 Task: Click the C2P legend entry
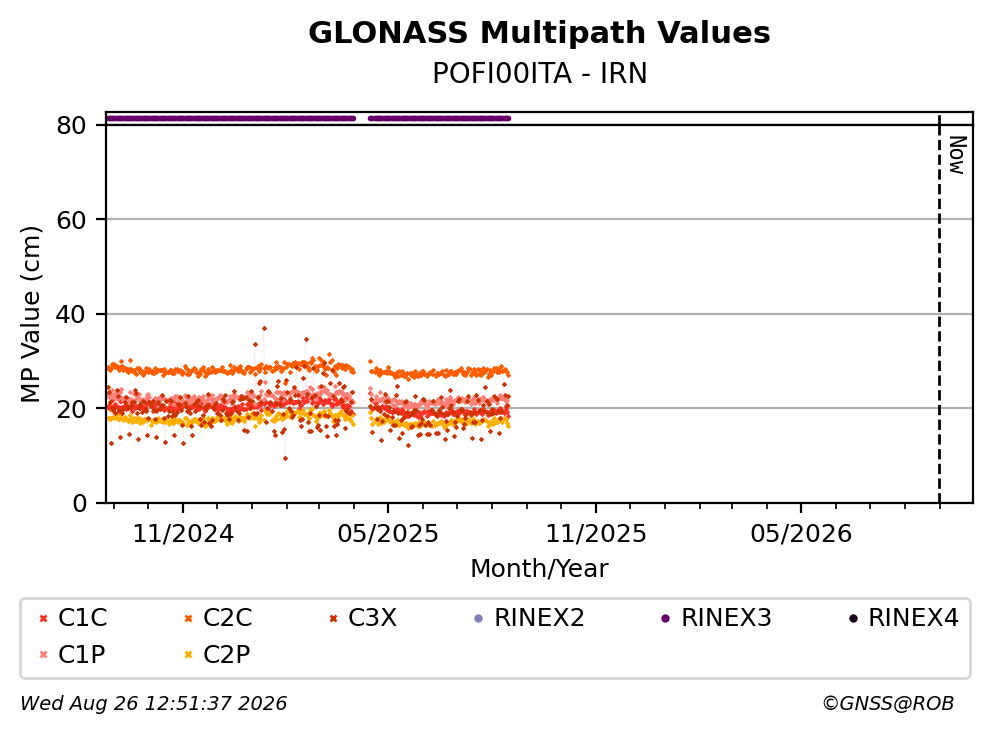[216, 654]
